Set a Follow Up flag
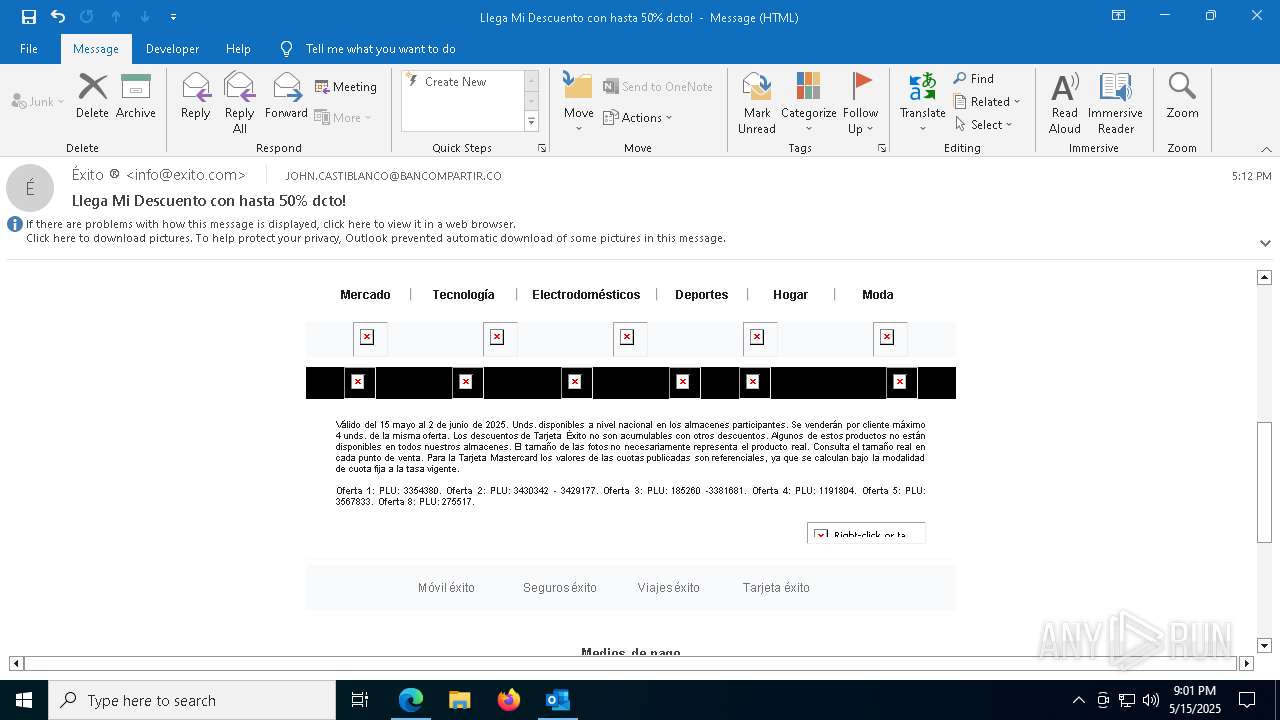Screen dimensions: 1280x720 [861, 103]
